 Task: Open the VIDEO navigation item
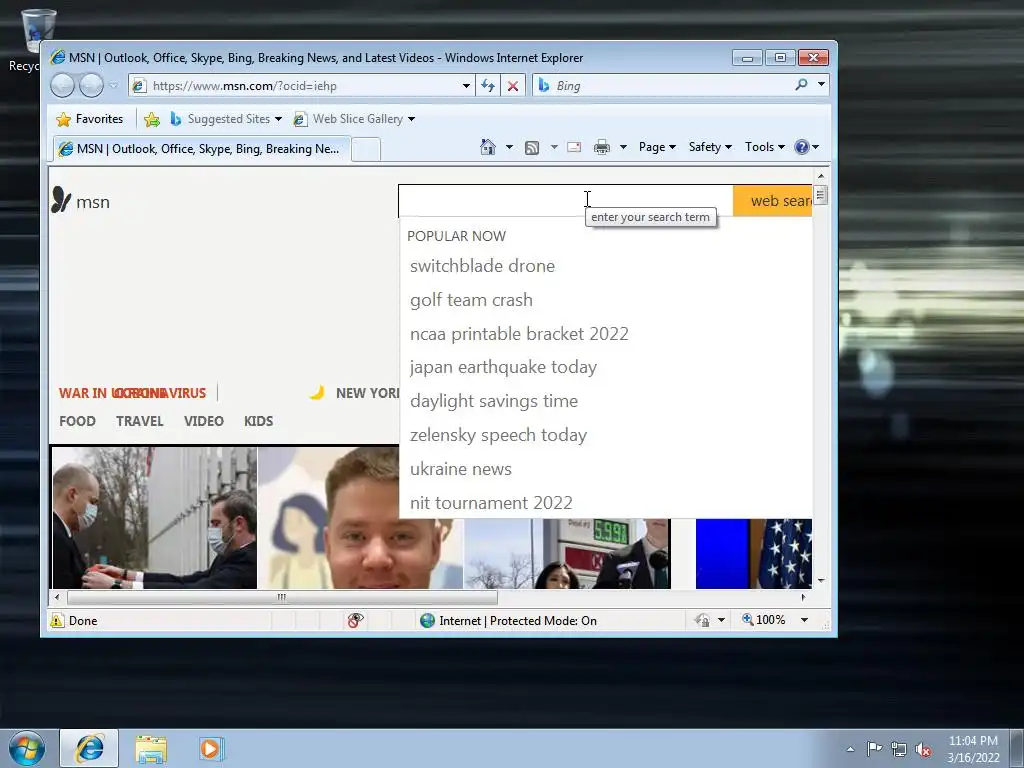pos(204,421)
